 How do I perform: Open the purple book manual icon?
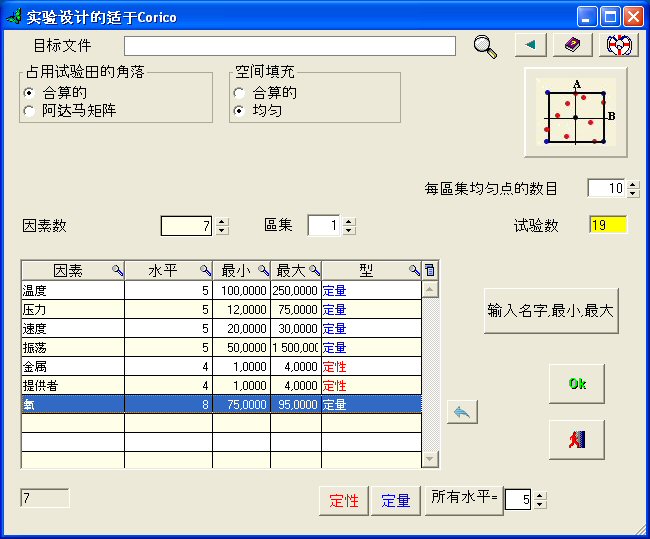point(572,45)
